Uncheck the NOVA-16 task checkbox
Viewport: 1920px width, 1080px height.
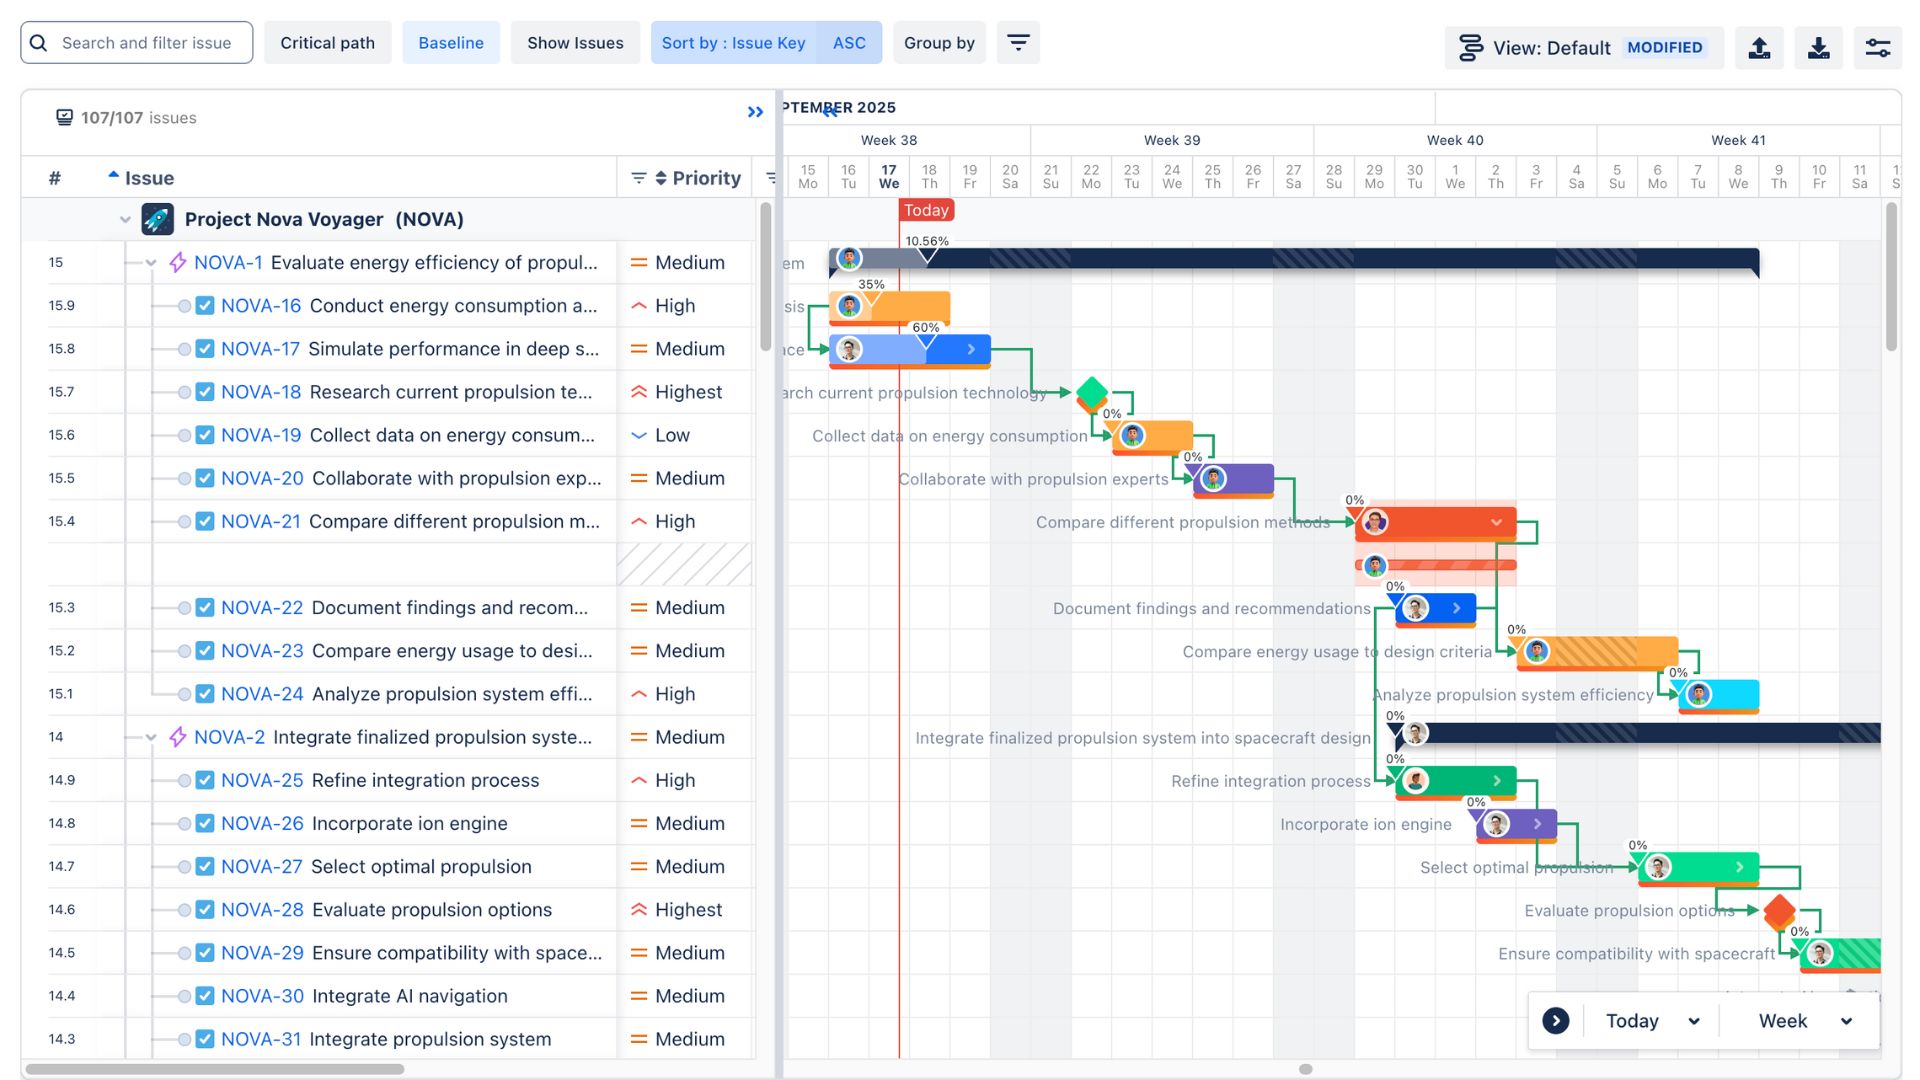click(204, 305)
